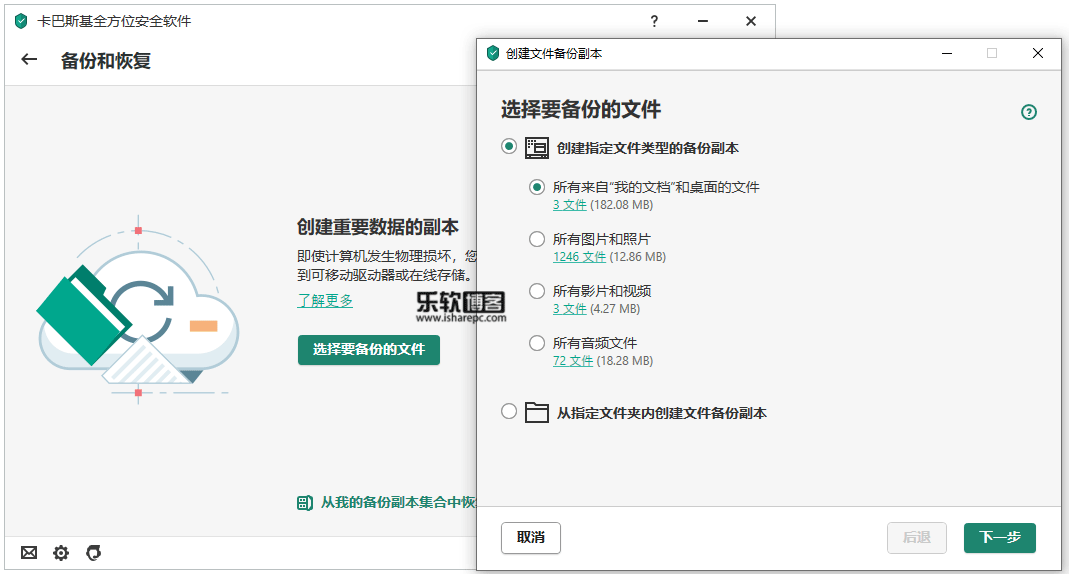Click the 了解更多 link
1069x574 pixels.
[x=325, y=300]
